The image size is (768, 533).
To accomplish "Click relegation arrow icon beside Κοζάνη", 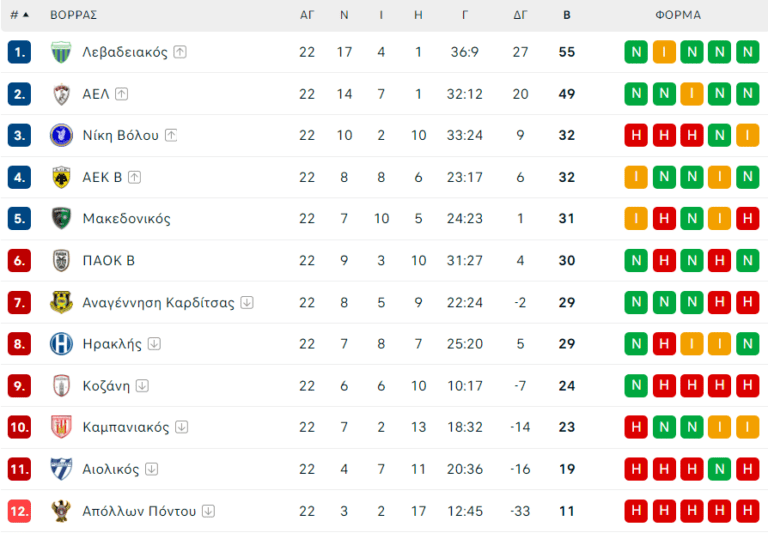I will pyautogui.click(x=142, y=386).
